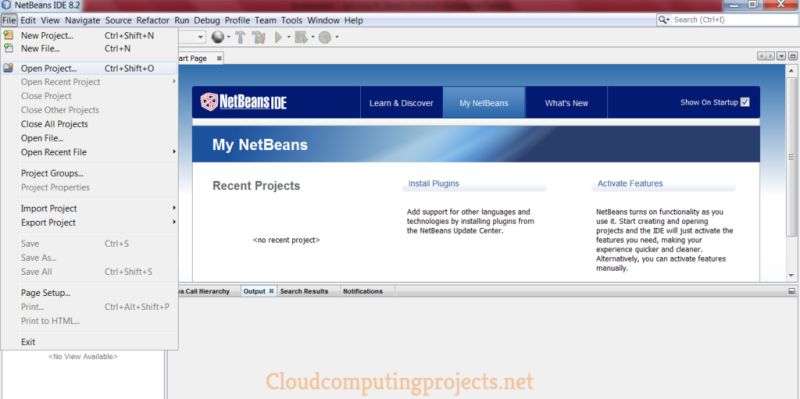The width and height of the screenshot is (800, 399).
Task: Click the Install Plugins link
Action: [434, 183]
